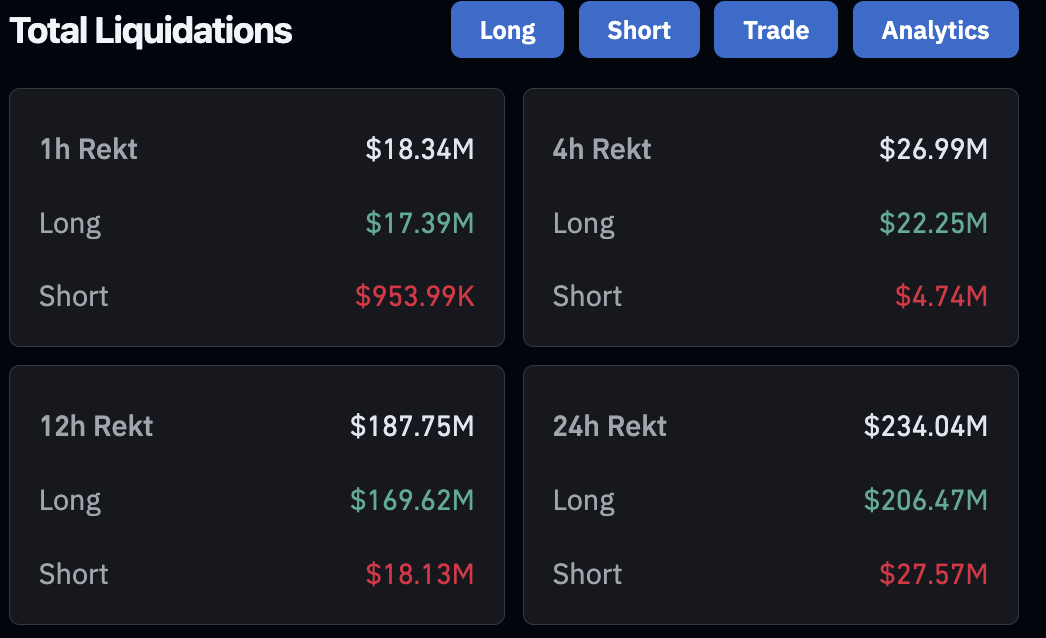The height and width of the screenshot is (638, 1046).
Task: Select the 24h Rekt label
Action: (610, 426)
